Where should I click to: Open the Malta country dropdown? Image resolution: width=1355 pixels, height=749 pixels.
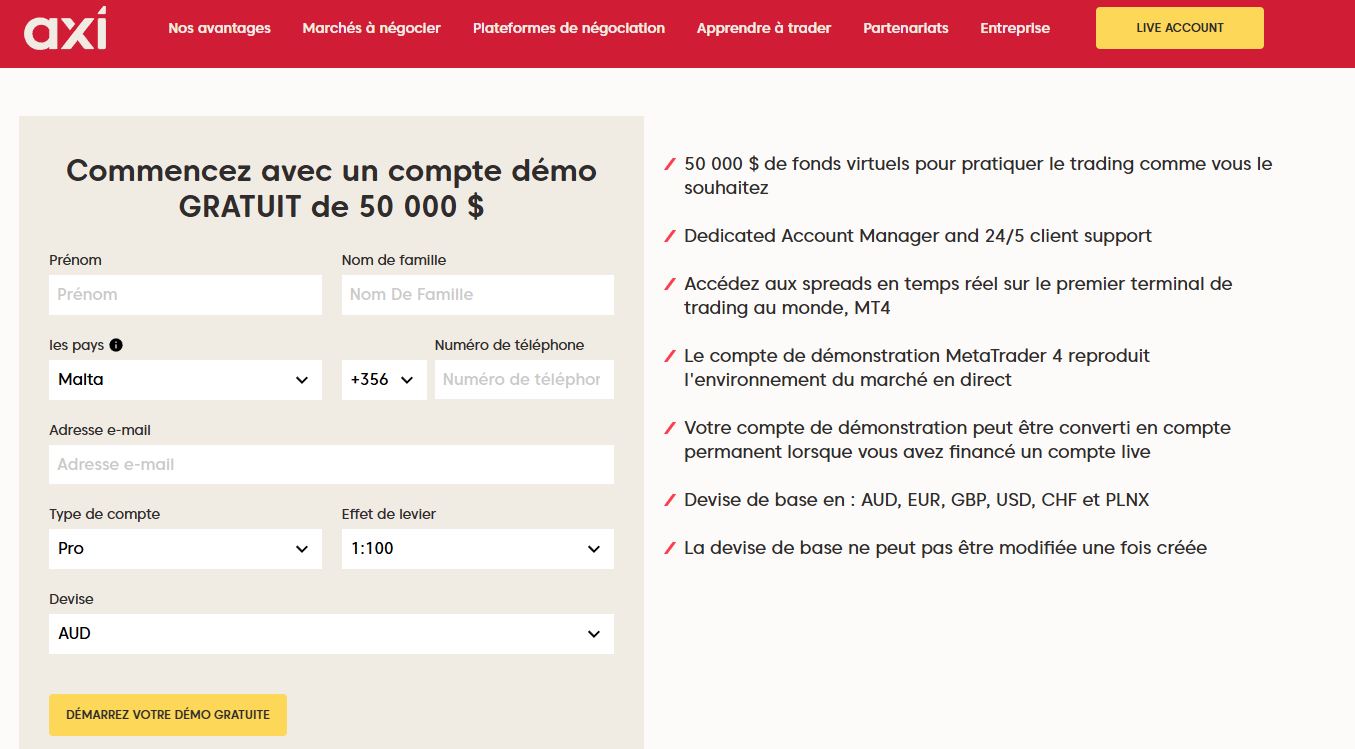tap(185, 379)
